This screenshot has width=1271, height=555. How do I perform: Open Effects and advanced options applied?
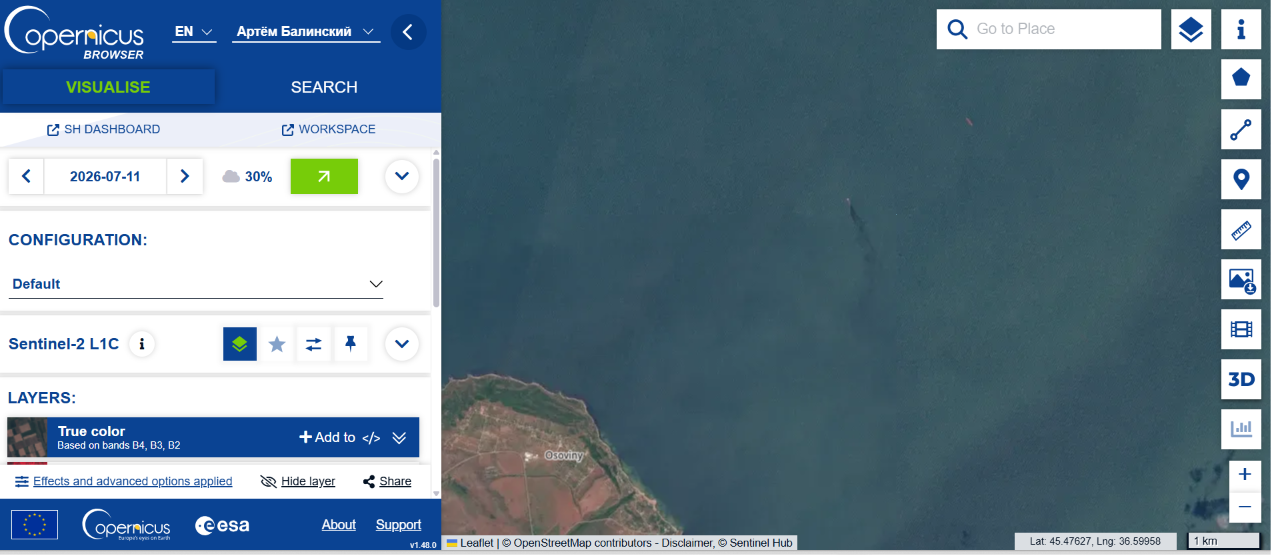click(124, 481)
